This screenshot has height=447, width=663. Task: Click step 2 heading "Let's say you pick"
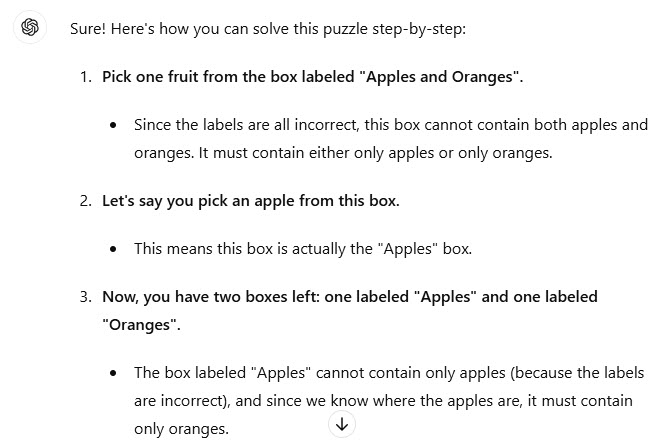click(250, 201)
